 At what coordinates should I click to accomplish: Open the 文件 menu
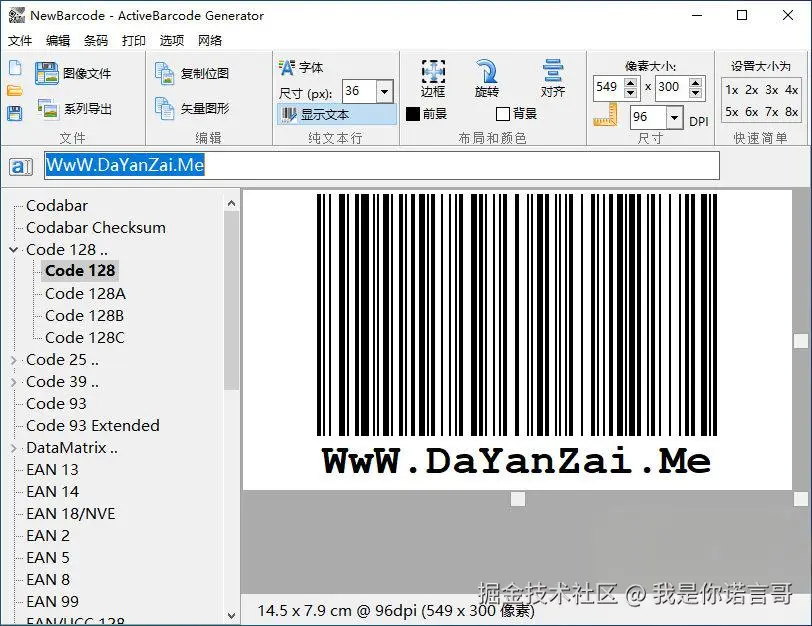20,40
